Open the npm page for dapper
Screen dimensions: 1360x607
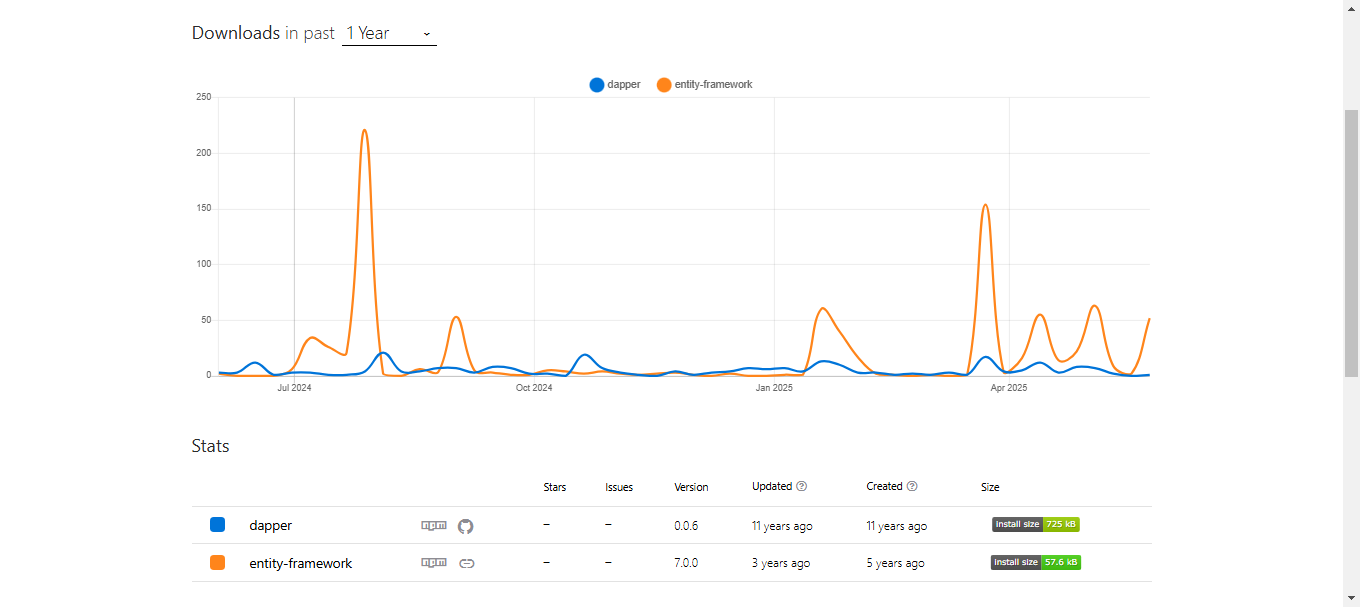(x=434, y=525)
